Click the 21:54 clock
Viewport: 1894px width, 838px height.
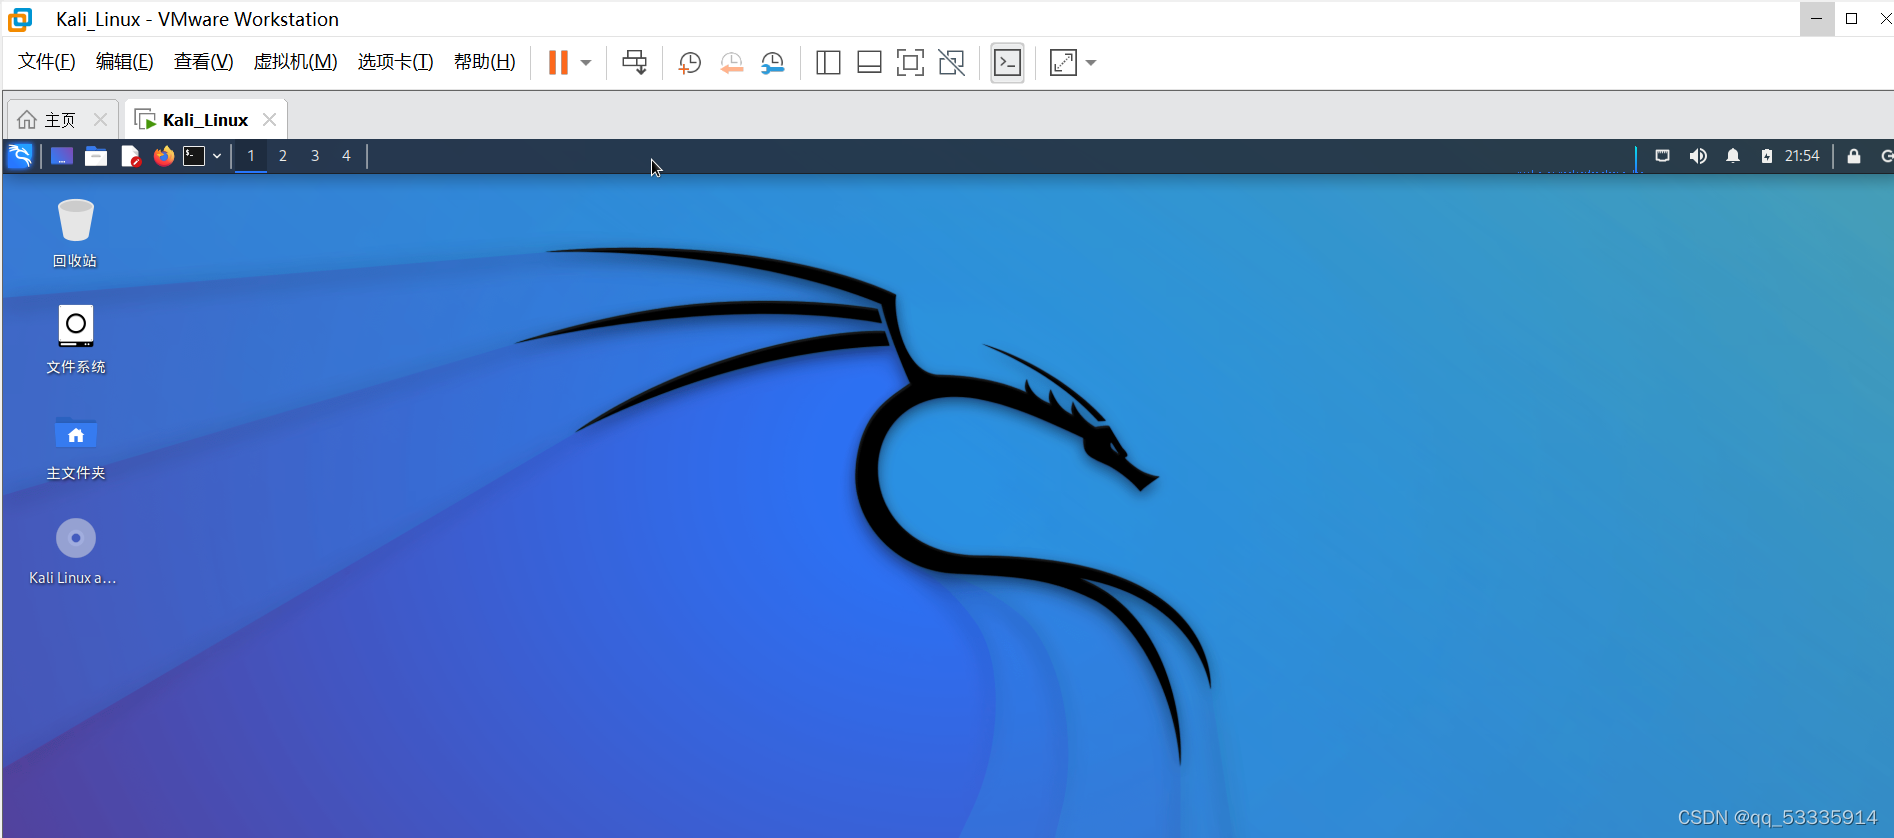coord(1802,156)
